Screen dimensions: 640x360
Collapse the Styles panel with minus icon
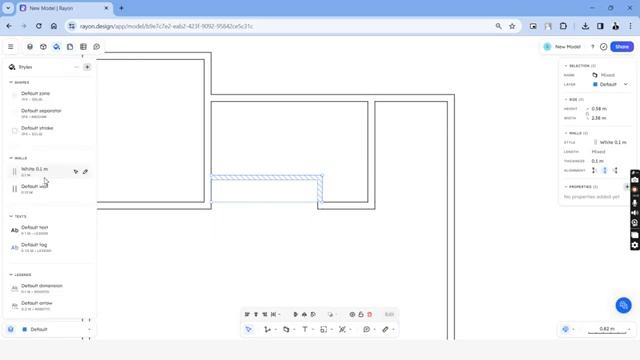[76, 67]
